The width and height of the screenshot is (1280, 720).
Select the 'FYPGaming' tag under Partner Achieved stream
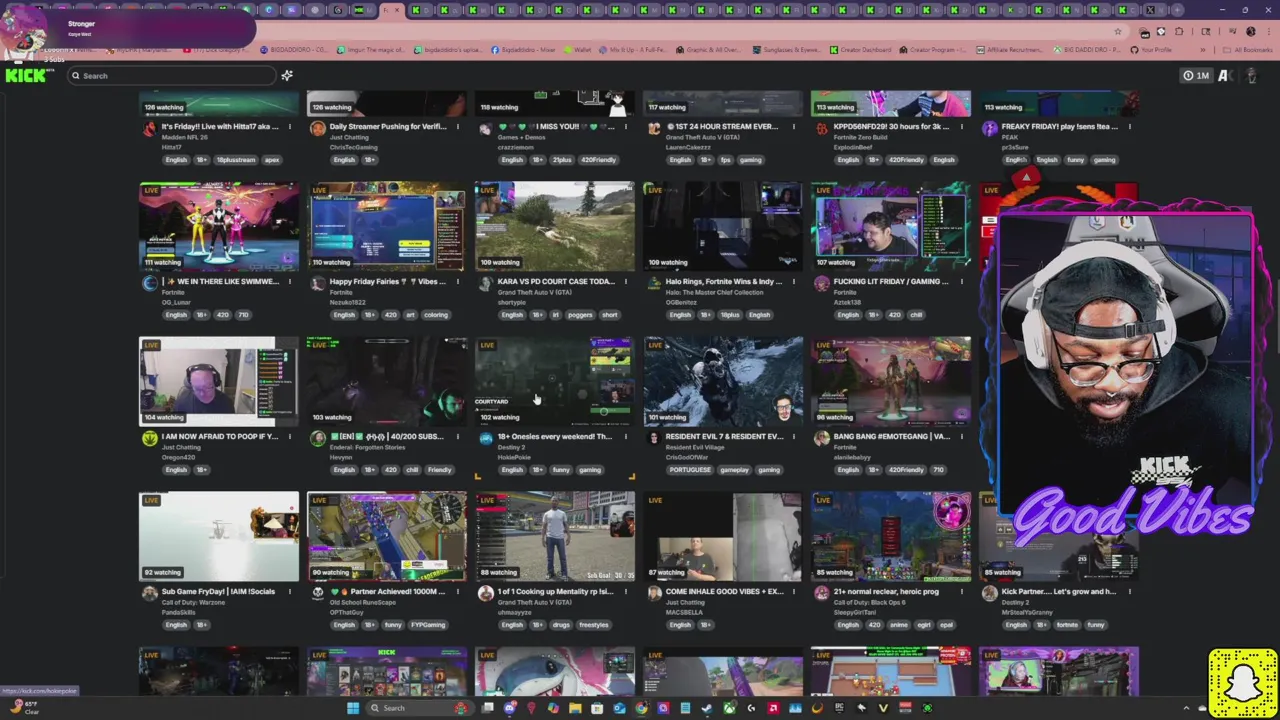428,625
